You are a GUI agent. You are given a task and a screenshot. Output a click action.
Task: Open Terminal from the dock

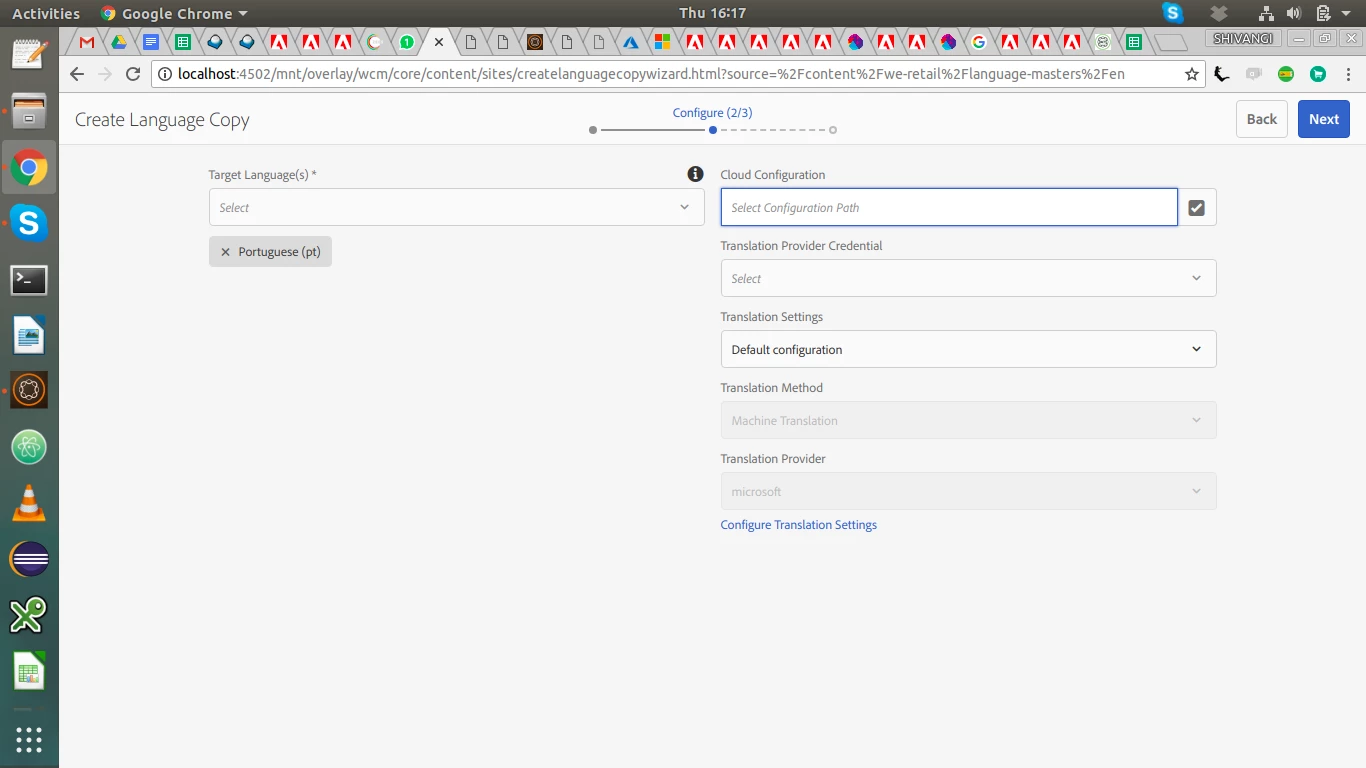(x=29, y=280)
